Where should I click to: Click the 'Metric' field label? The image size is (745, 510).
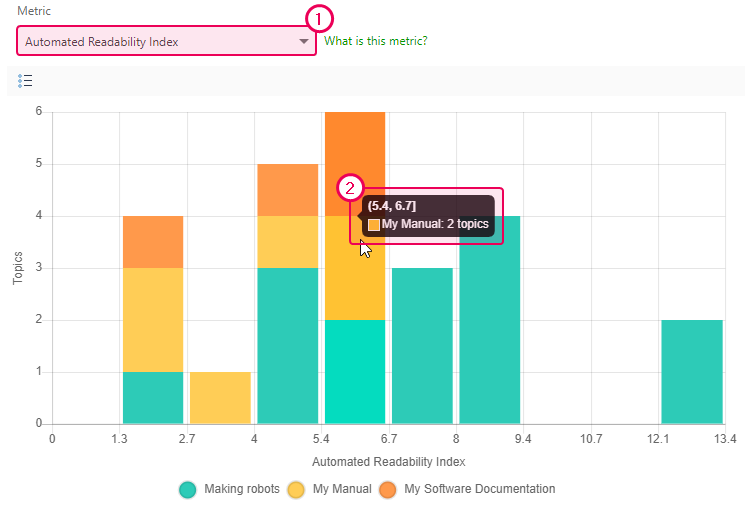[x=34, y=11]
